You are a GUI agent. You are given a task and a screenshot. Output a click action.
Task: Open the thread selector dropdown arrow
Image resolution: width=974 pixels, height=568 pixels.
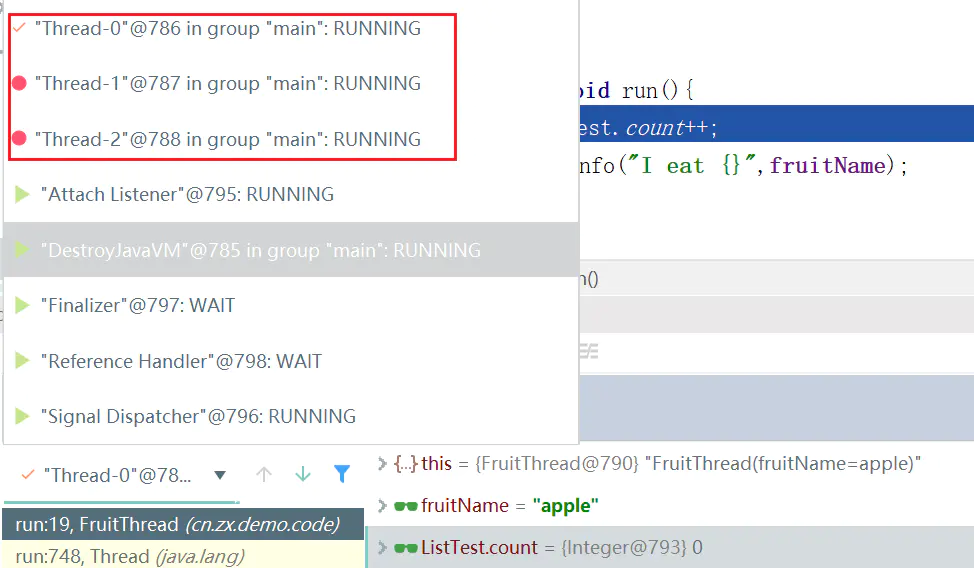(x=219, y=475)
